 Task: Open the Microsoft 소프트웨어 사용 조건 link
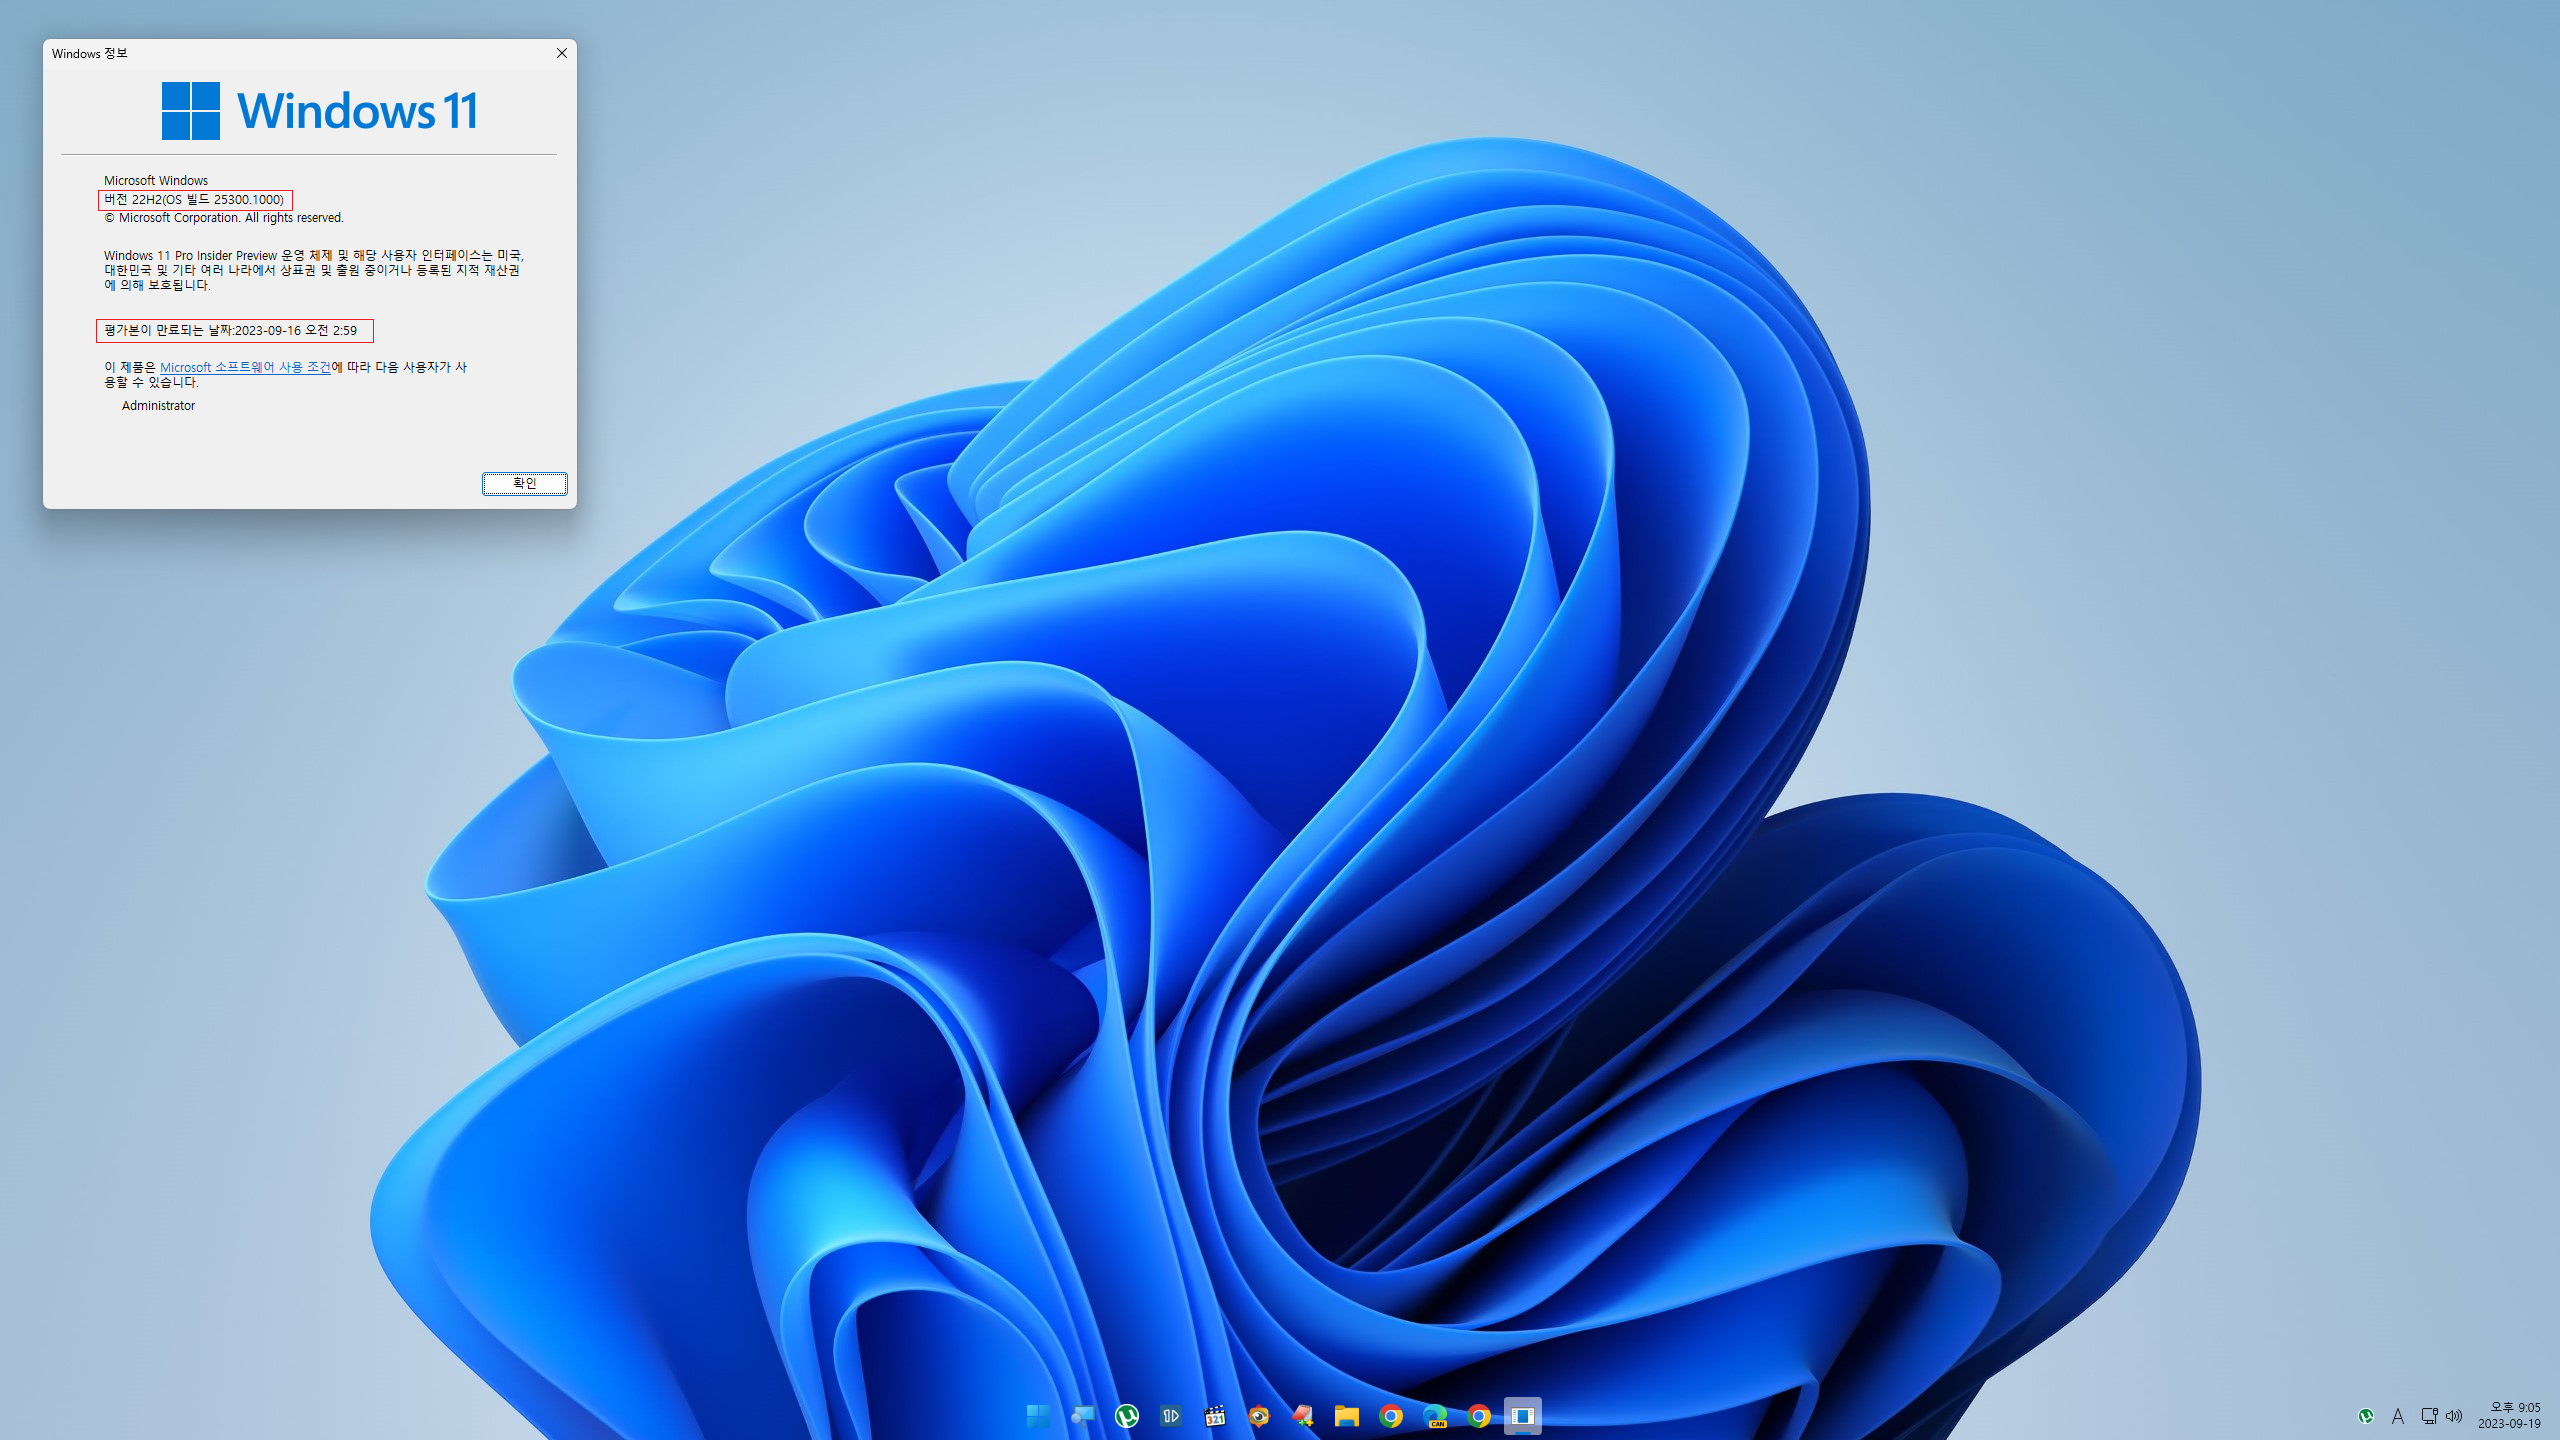tap(245, 367)
